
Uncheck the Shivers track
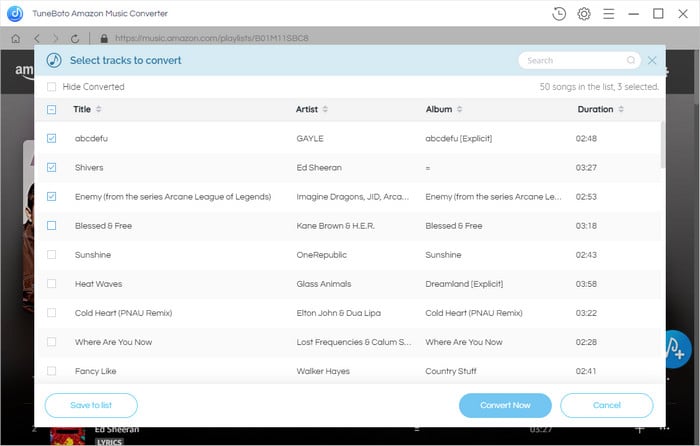[x=51, y=167]
